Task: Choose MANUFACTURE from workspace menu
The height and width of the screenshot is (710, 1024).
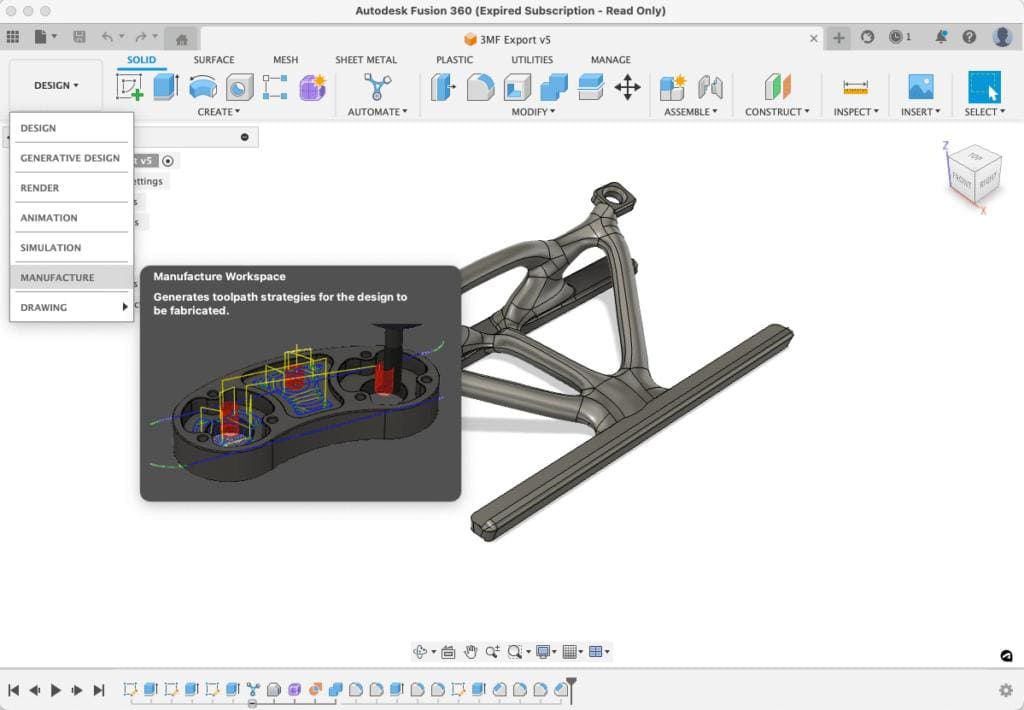Action: [71, 278]
